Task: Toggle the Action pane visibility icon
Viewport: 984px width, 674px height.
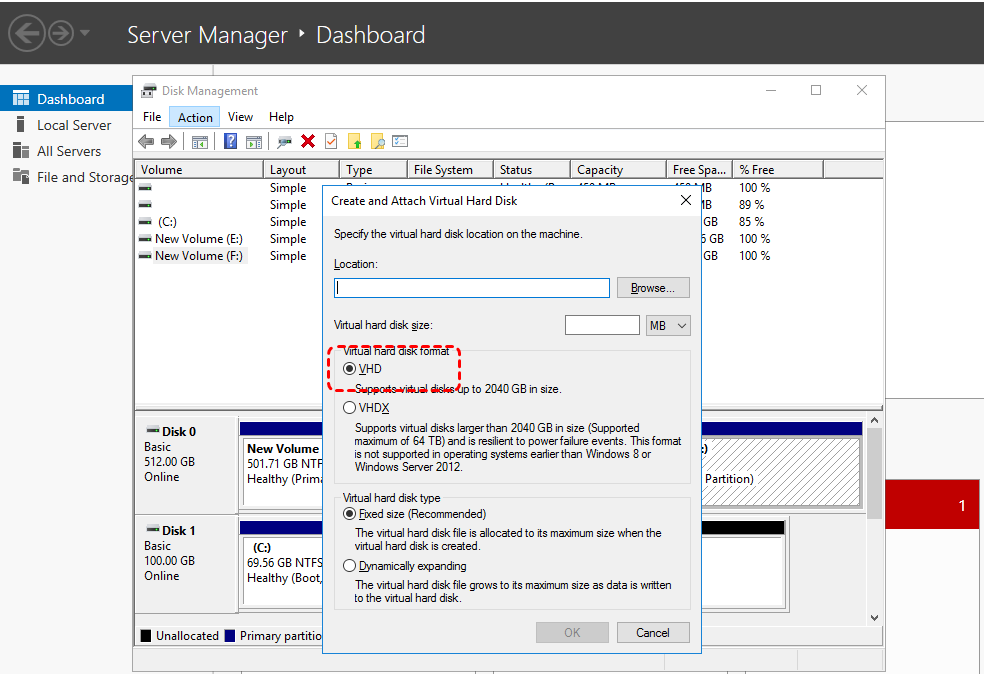Action: coord(253,140)
